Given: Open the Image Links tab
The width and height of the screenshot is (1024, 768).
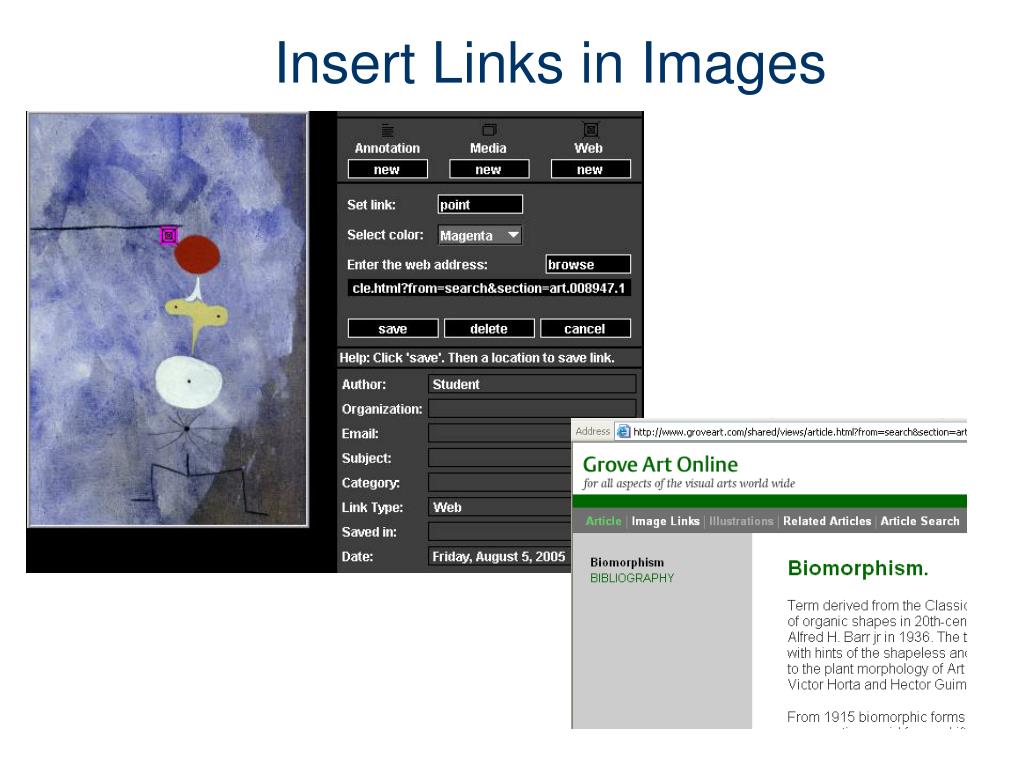Looking at the screenshot, I should [665, 521].
